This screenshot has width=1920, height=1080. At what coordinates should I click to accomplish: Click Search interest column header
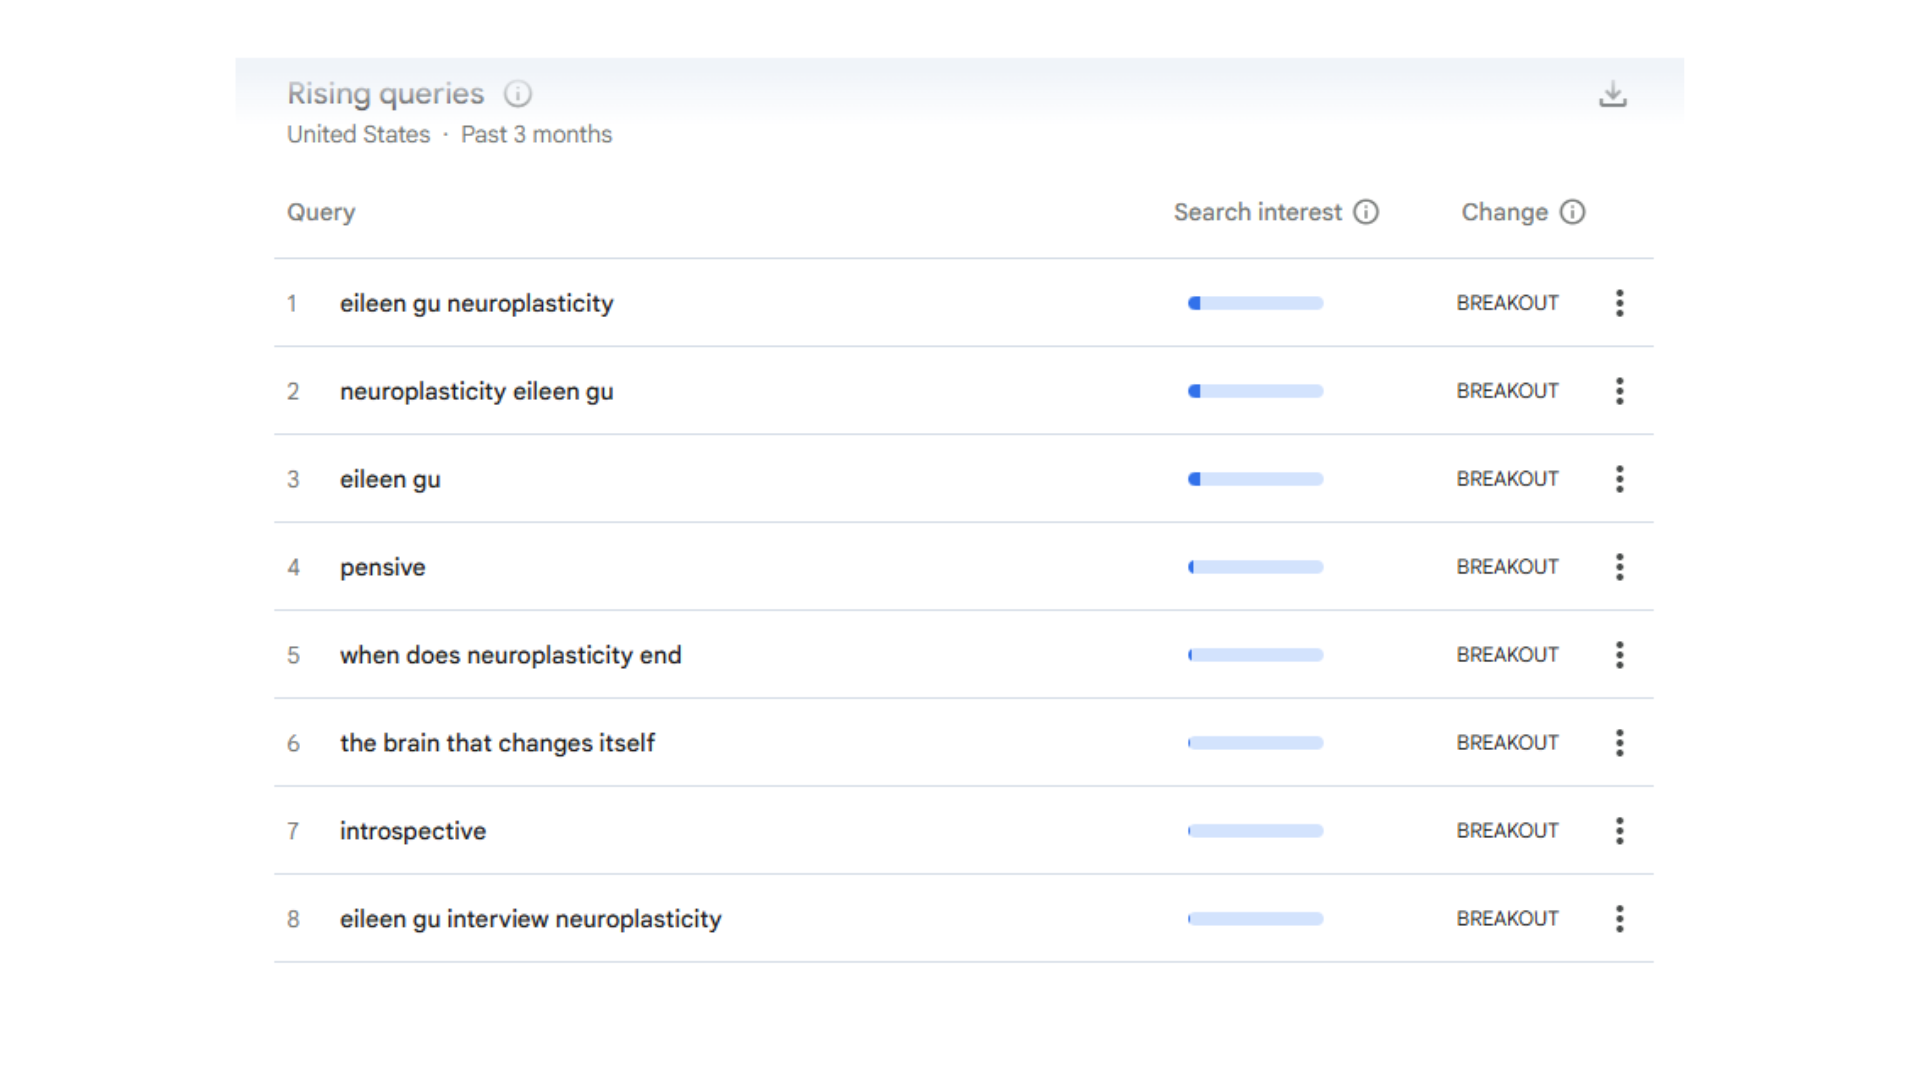pos(1257,212)
